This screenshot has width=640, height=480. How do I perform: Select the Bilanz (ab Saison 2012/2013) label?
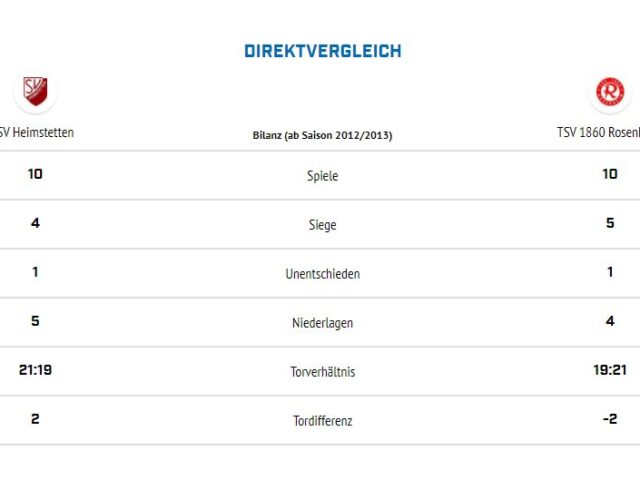(322, 134)
